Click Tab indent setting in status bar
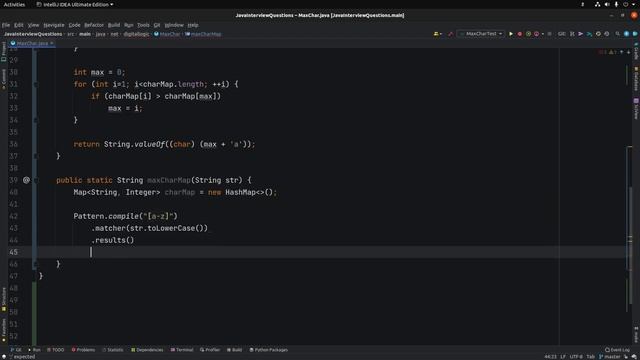This screenshot has width=640, height=360. click(591, 357)
